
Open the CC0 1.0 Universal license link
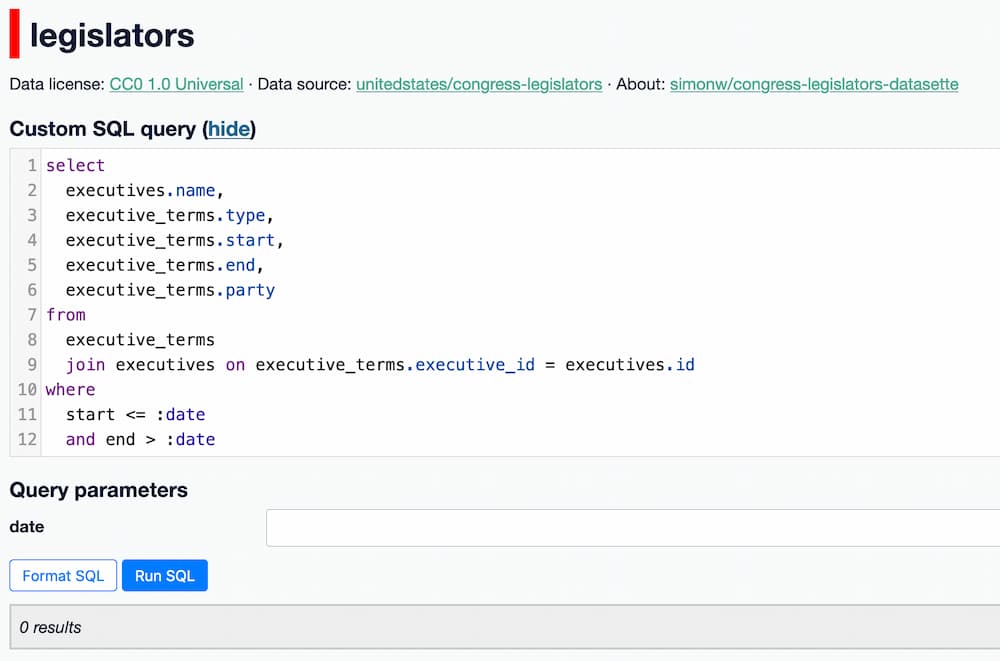[176, 84]
